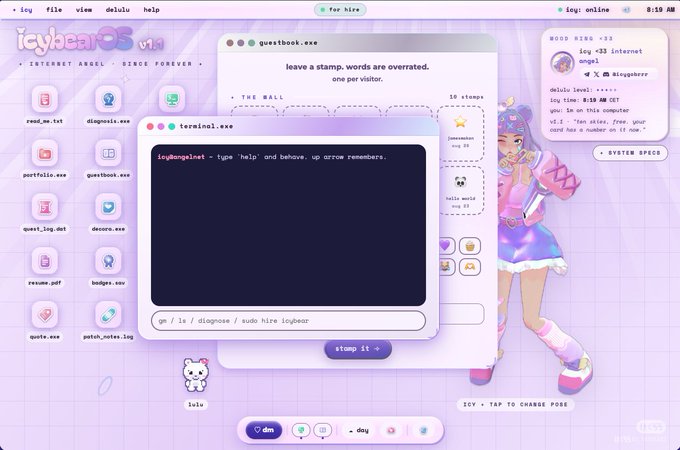The image size is (680, 450).
Task: Launch diagnosis.exe from the desktop
Action: pyautogui.click(x=108, y=100)
